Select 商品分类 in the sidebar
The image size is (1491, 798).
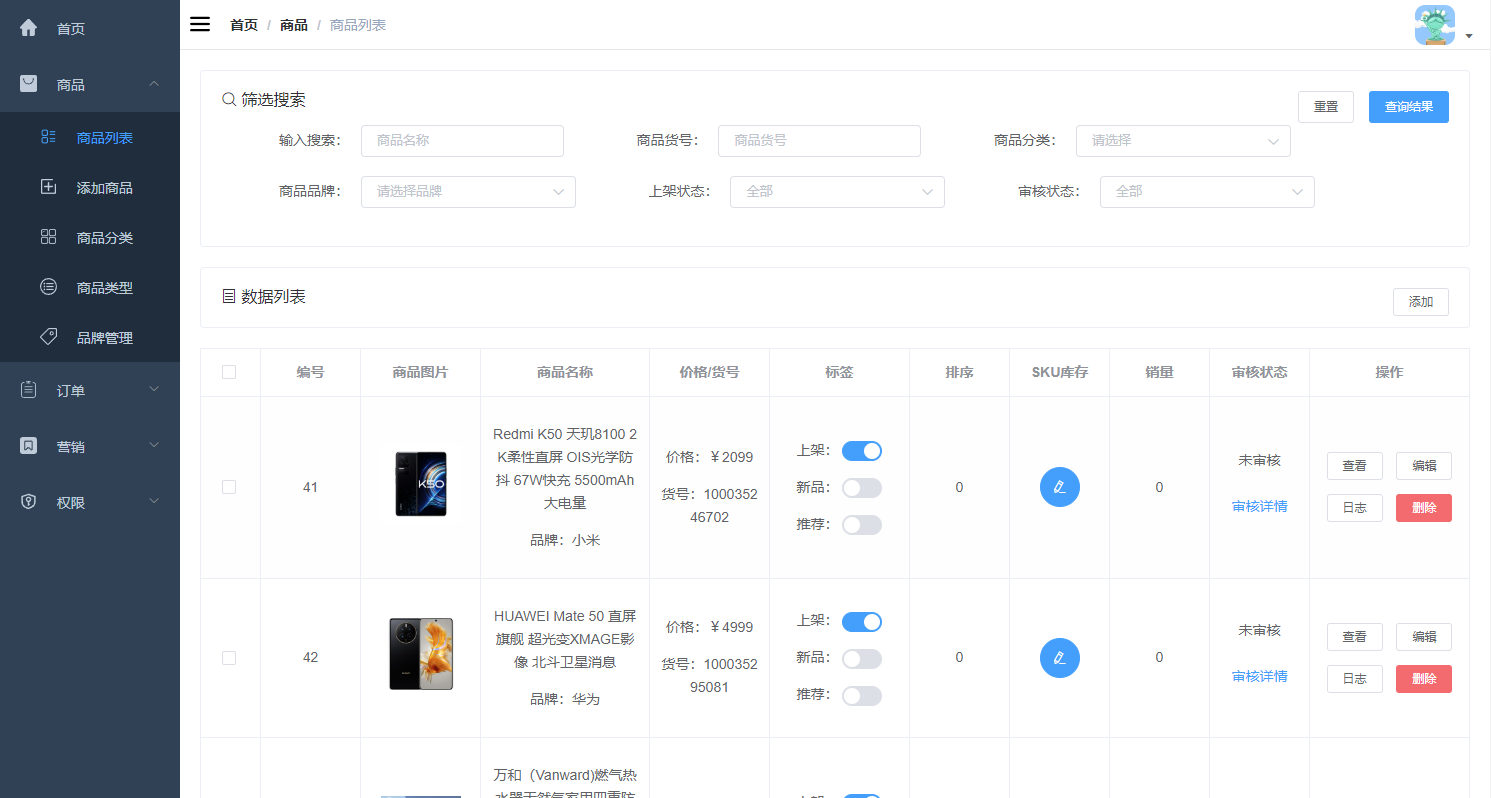coord(90,237)
